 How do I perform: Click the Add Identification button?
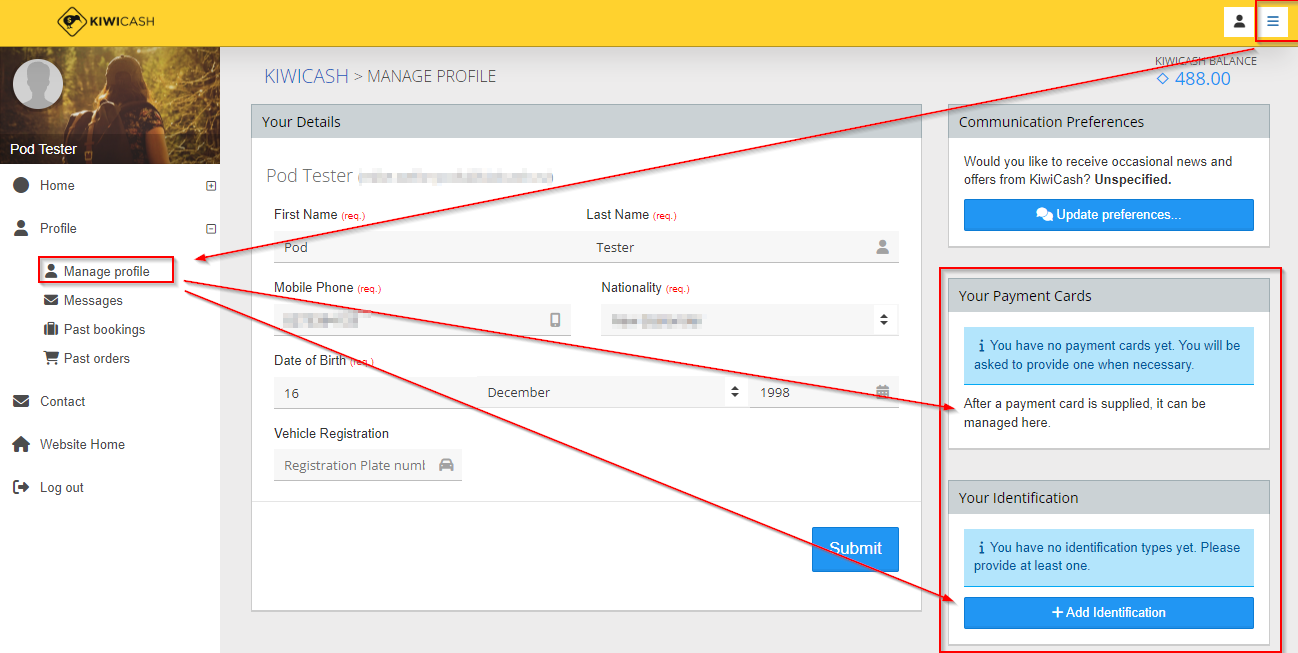coord(1108,613)
